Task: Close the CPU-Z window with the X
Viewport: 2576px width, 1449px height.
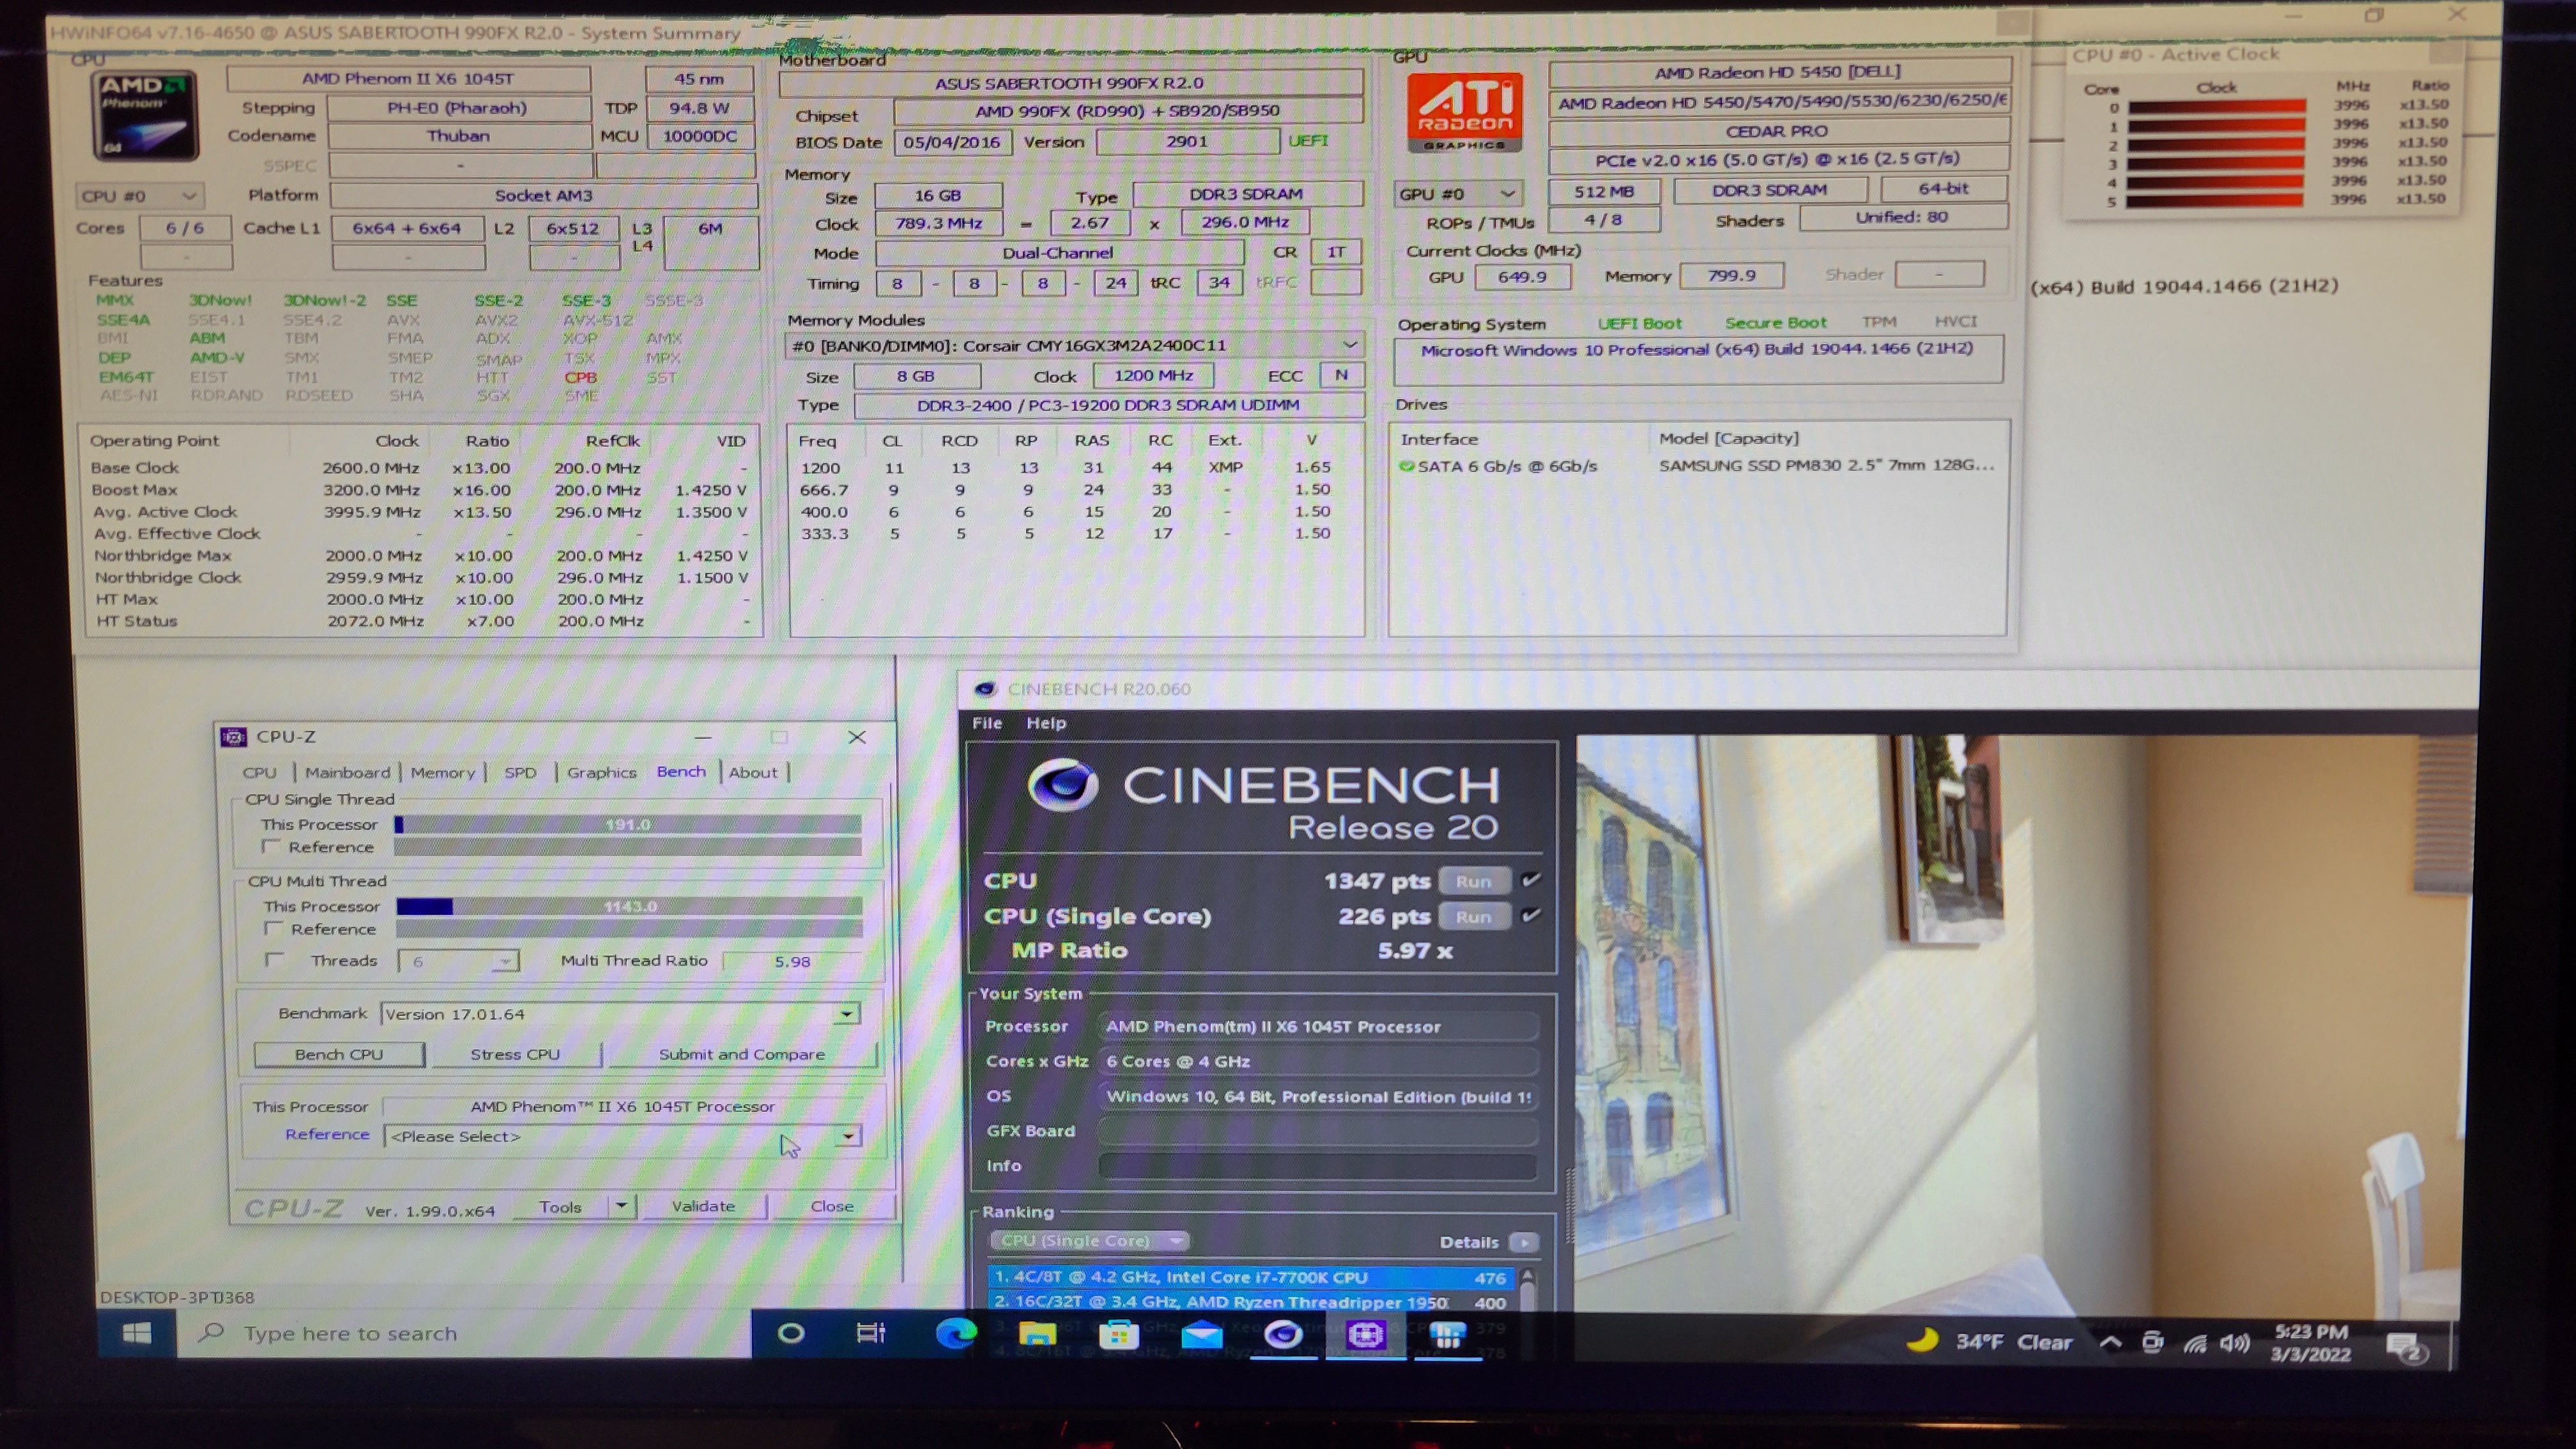Action: [857, 737]
